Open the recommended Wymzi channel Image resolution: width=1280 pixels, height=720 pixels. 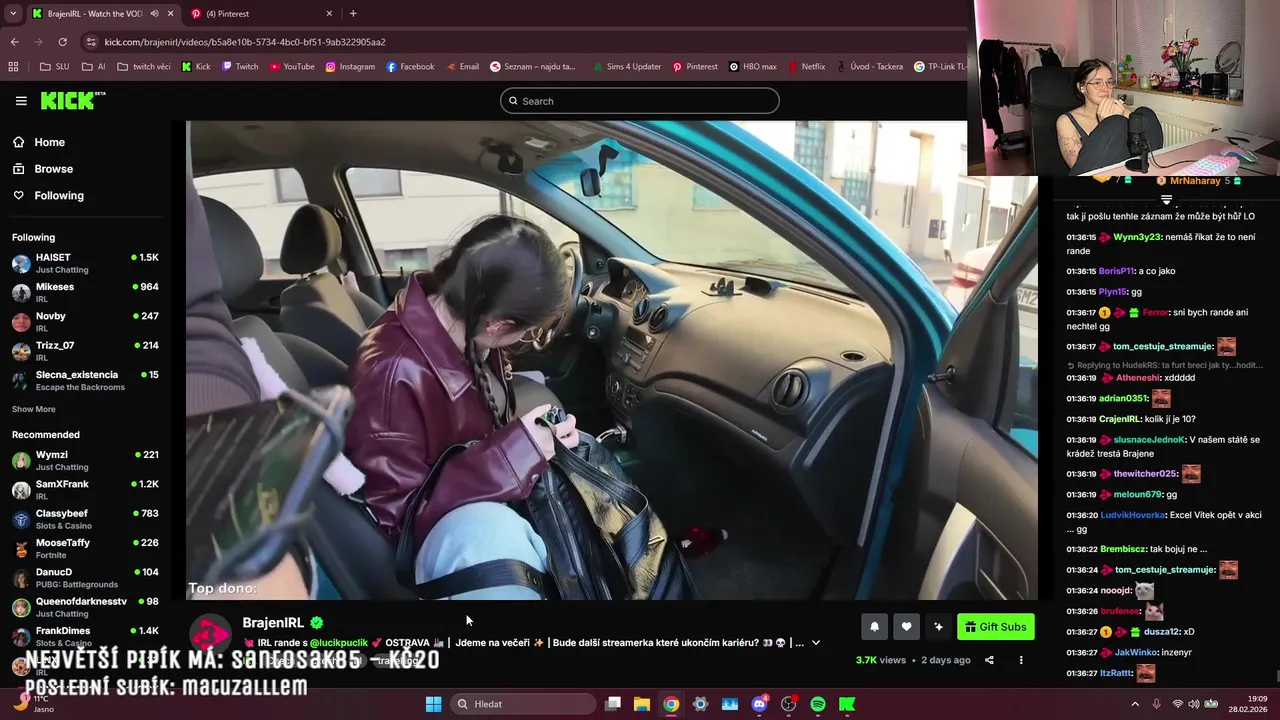tap(85, 460)
